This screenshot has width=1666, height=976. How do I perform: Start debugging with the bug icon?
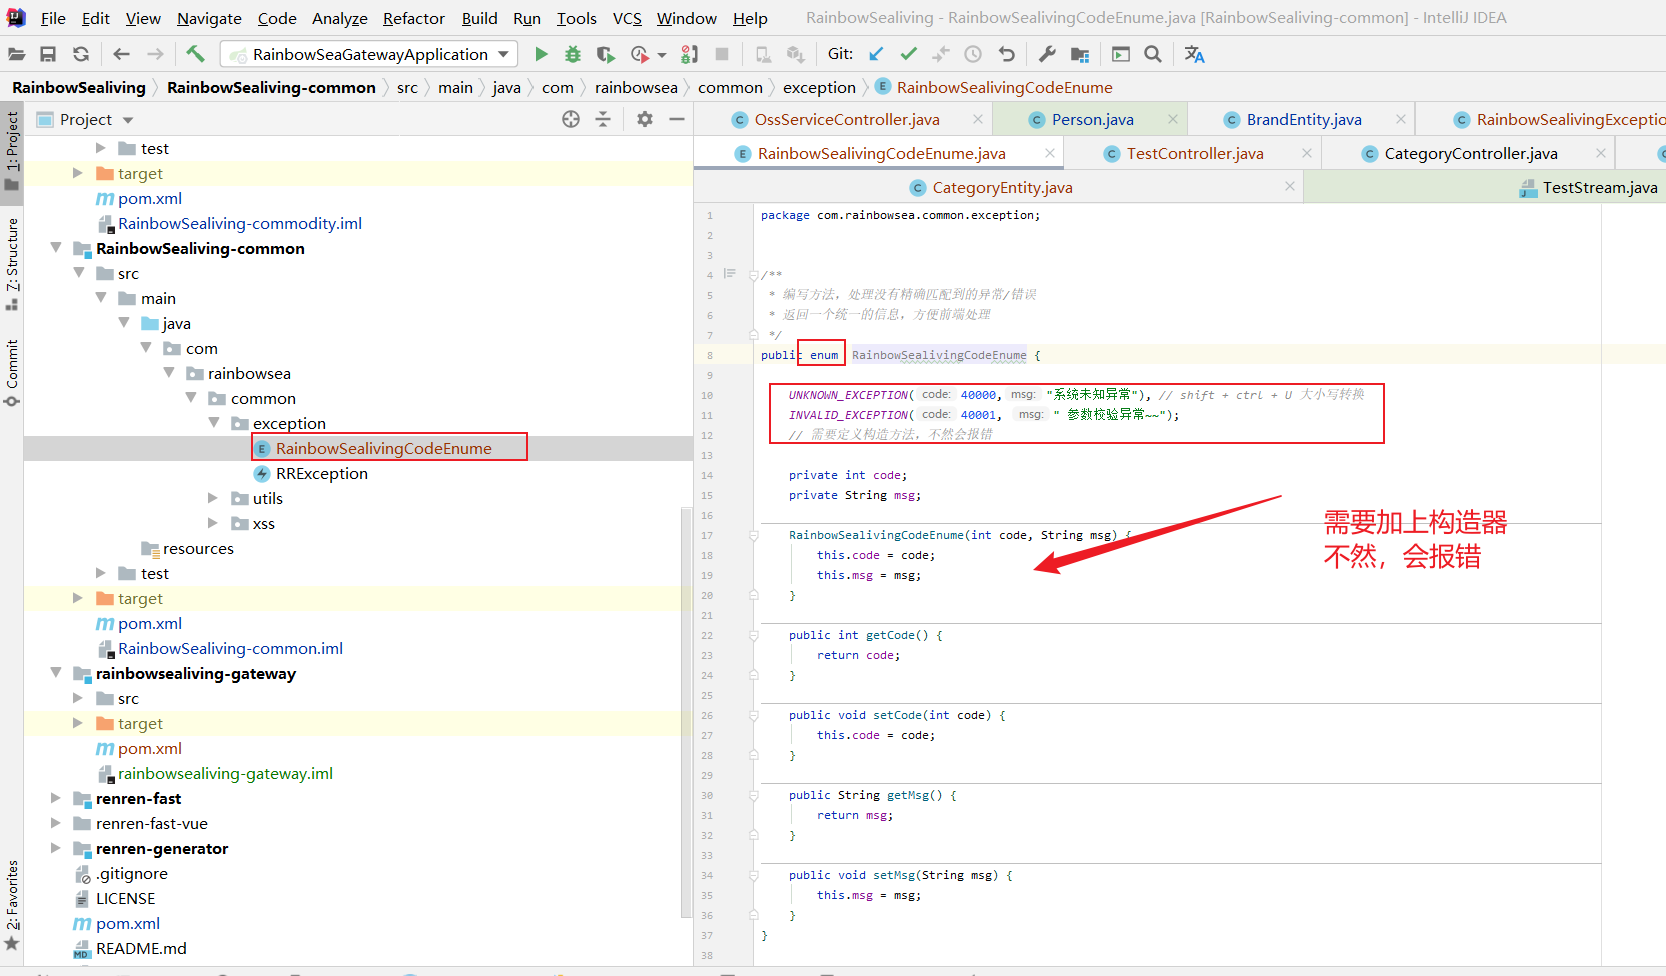tap(573, 54)
